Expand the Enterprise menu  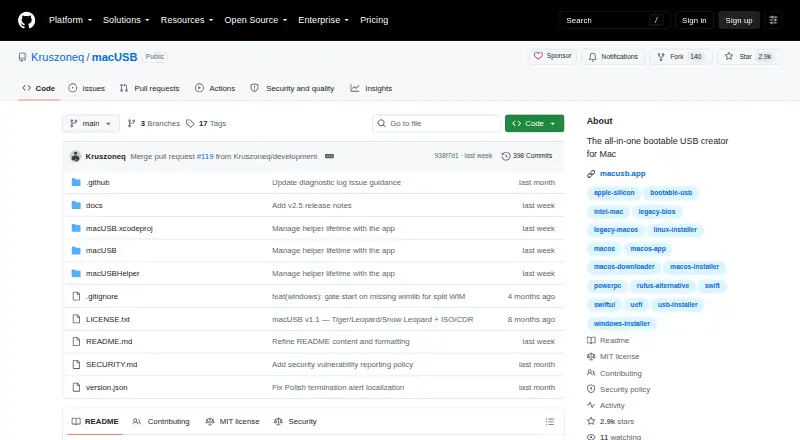point(323,20)
